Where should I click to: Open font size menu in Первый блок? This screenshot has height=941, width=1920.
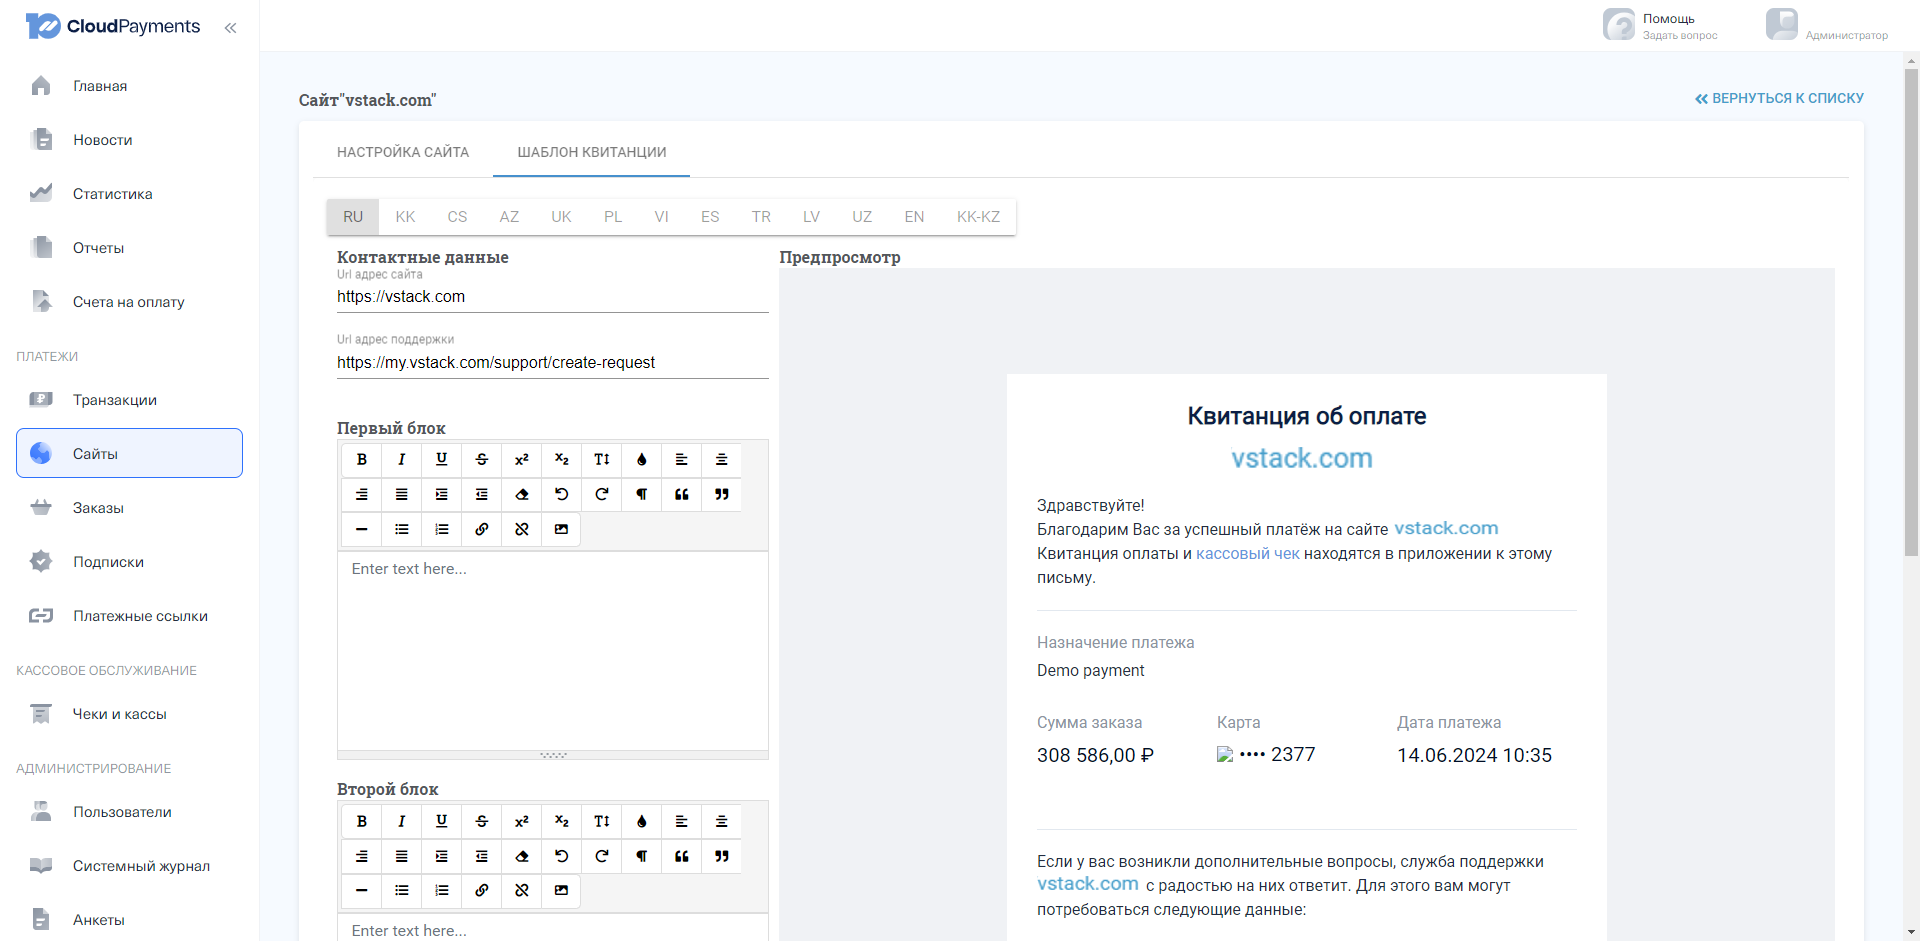[x=602, y=459]
